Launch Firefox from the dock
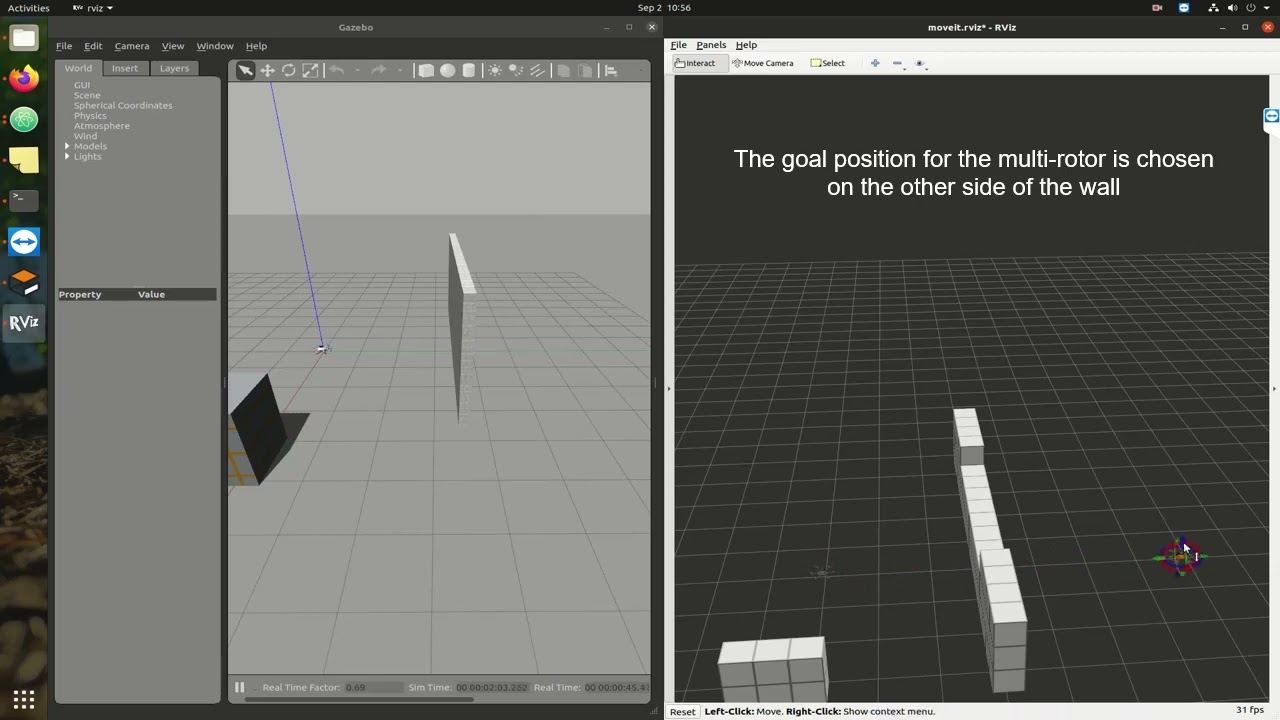The image size is (1280, 720). [x=24, y=79]
